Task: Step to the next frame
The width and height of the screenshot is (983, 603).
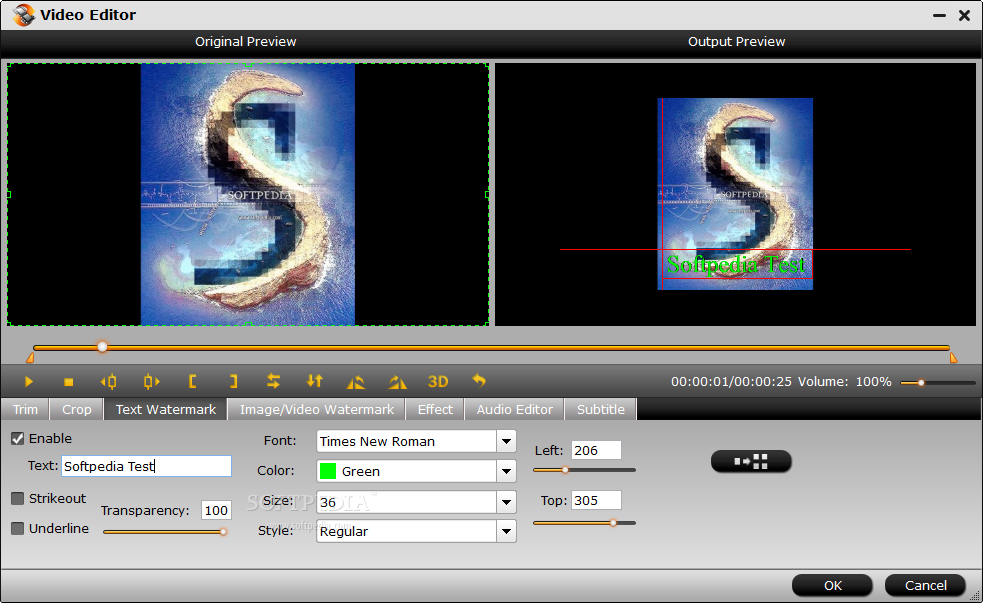Action: (x=151, y=381)
